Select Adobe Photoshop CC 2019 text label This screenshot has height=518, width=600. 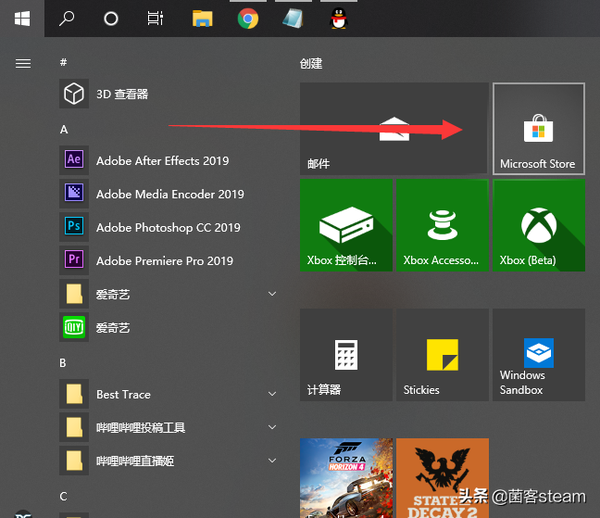168,227
